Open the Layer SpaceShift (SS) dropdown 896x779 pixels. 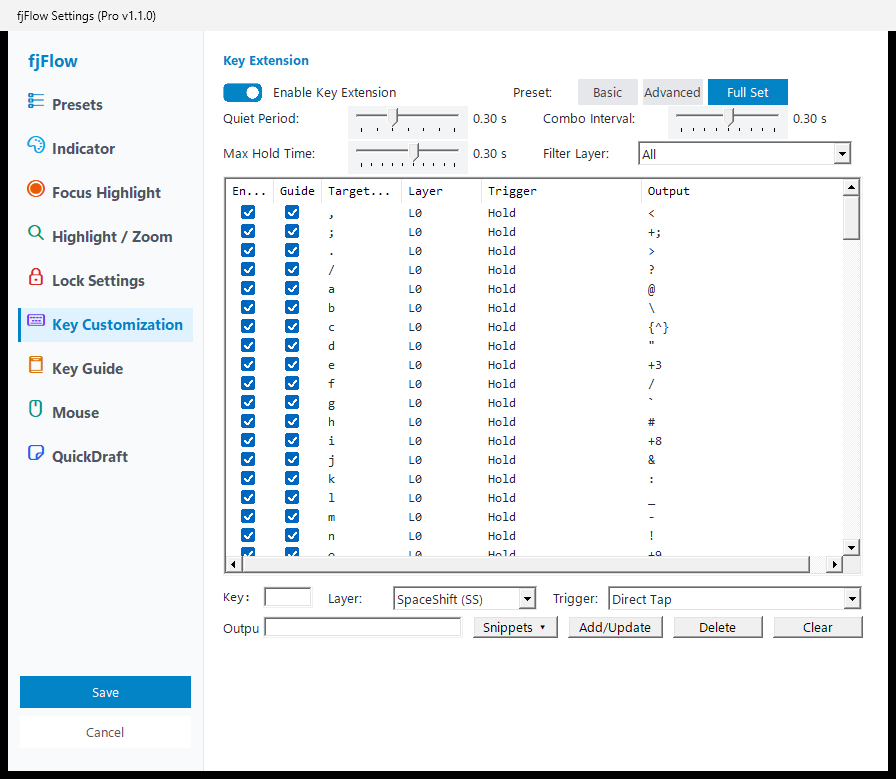pos(527,599)
